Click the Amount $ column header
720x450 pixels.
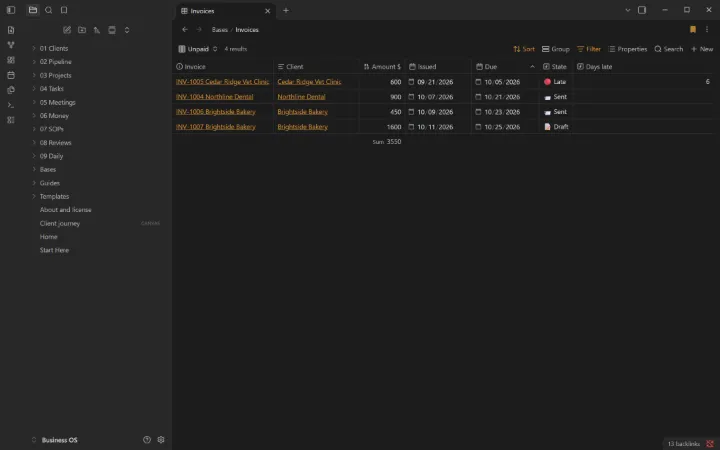coord(382,67)
